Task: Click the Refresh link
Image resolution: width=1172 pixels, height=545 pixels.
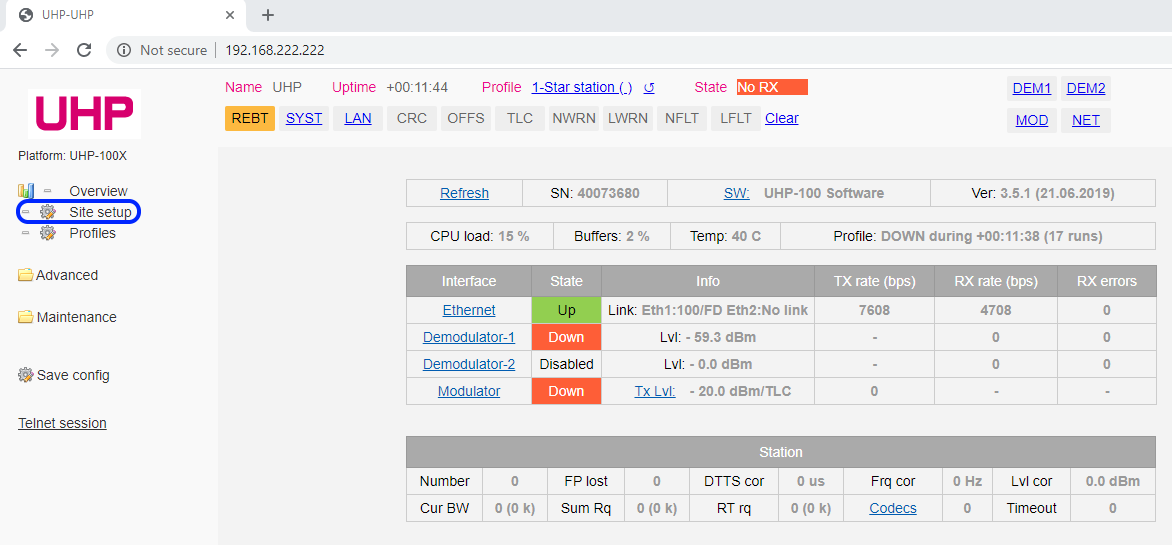Action: tap(464, 193)
